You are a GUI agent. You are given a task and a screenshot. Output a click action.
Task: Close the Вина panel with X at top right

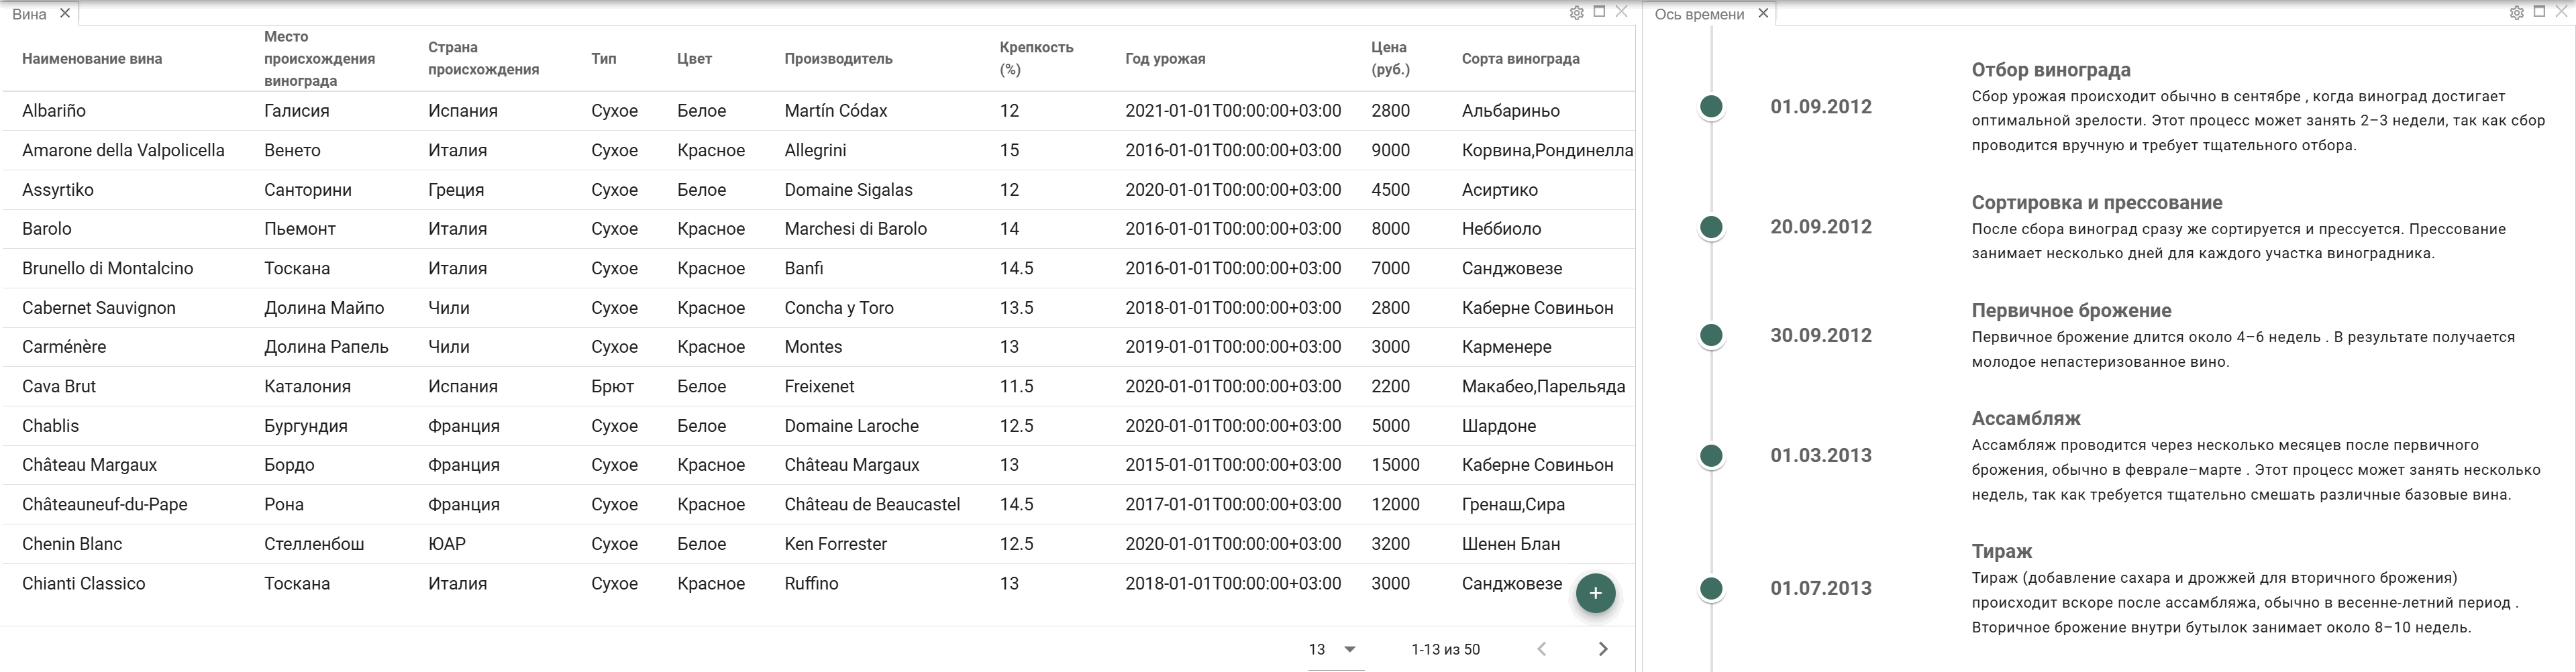(x=1622, y=12)
